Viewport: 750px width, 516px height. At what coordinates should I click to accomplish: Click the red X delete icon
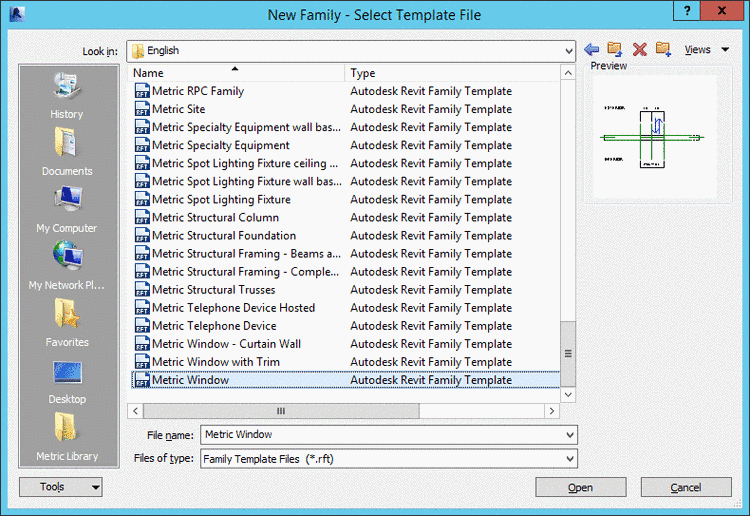click(x=640, y=49)
